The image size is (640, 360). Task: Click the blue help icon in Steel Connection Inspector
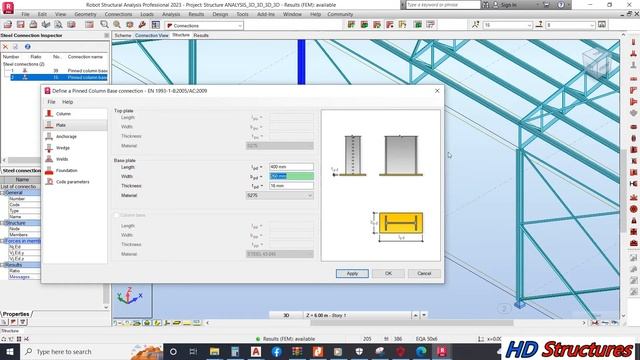pyautogui.click(x=27, y=47)
